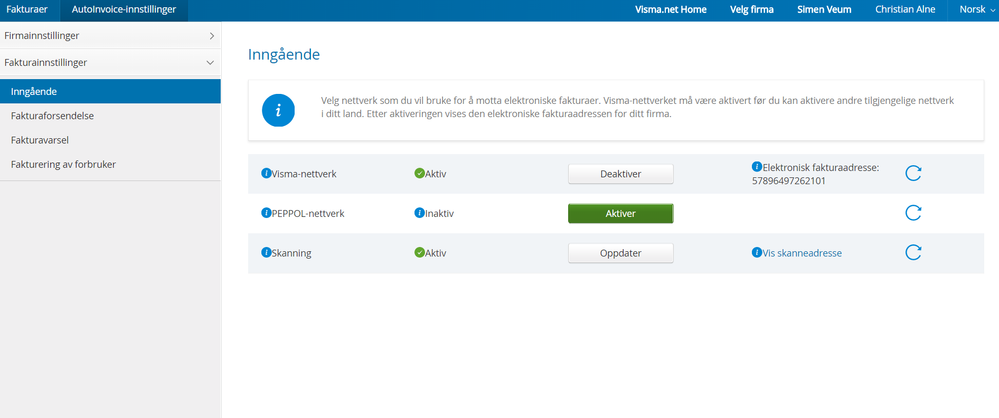The width and height of the screenshot is (999, 418).
Task: Refresh the PEPPOL-nettverk row status
Action: pyautogui.click(x=913, y=213)
